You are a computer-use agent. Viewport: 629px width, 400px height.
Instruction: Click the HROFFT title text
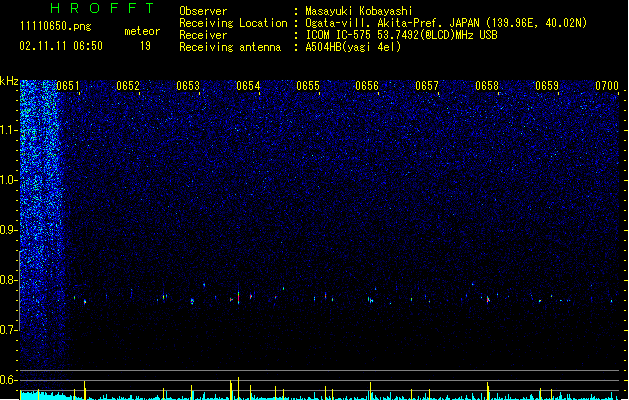[102, 8]
